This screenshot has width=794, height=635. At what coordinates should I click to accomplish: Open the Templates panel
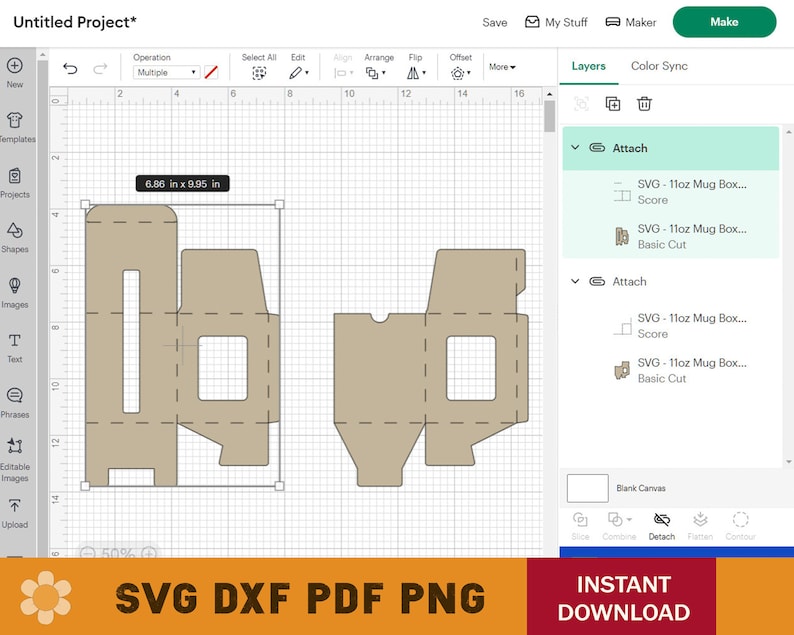[15, 127]
